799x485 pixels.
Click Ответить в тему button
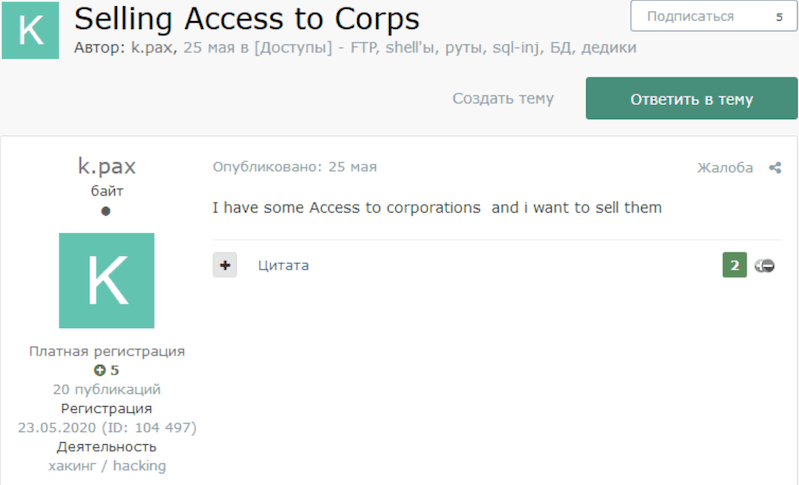691,99
